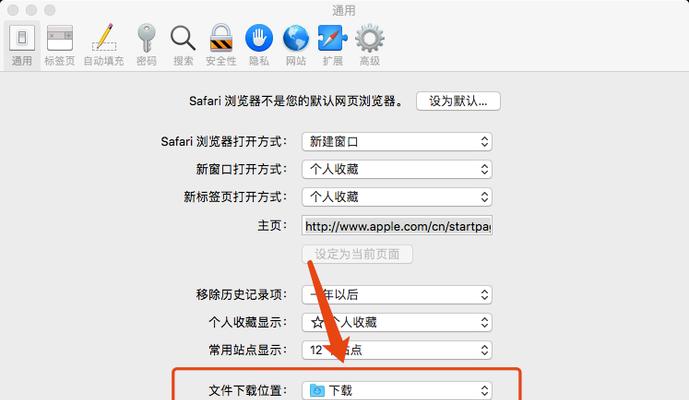Viewport: 689px width, 400px height.
Task: Open the 新窗口打开方式 dropdown
Action: point(397,169)
